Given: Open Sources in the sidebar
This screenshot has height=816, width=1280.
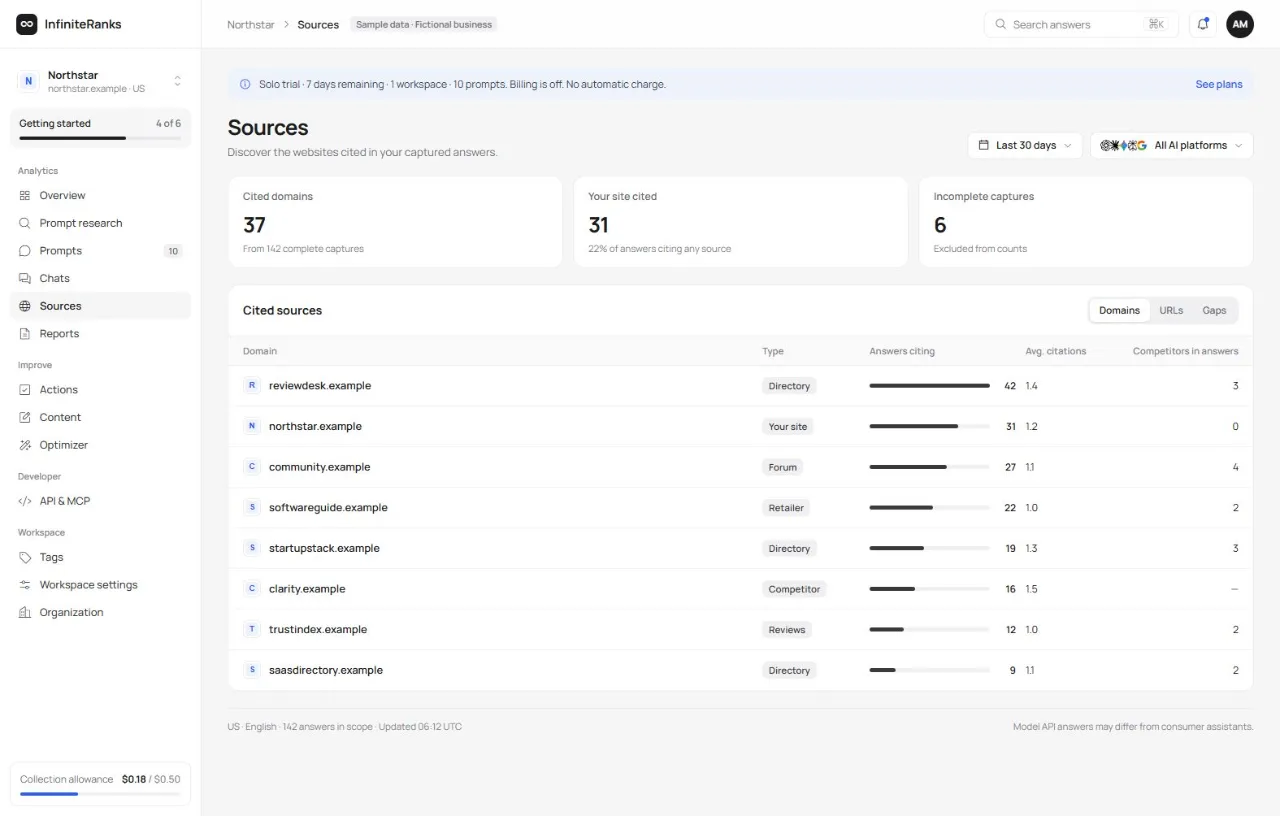Looking at the screenshot, I should (100, 306).
